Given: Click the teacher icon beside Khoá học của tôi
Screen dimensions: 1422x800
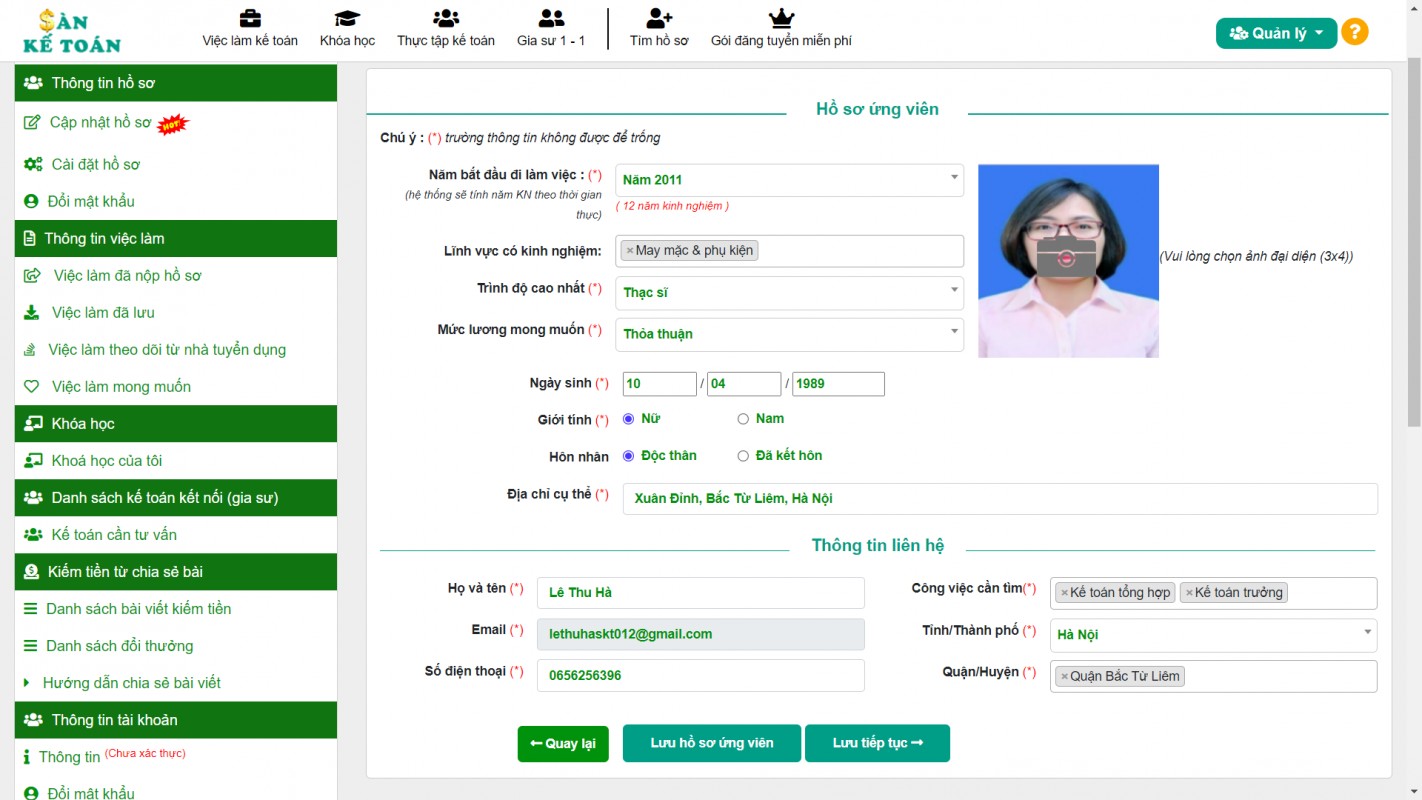Looking at the screenshot, I should [33, 460].
